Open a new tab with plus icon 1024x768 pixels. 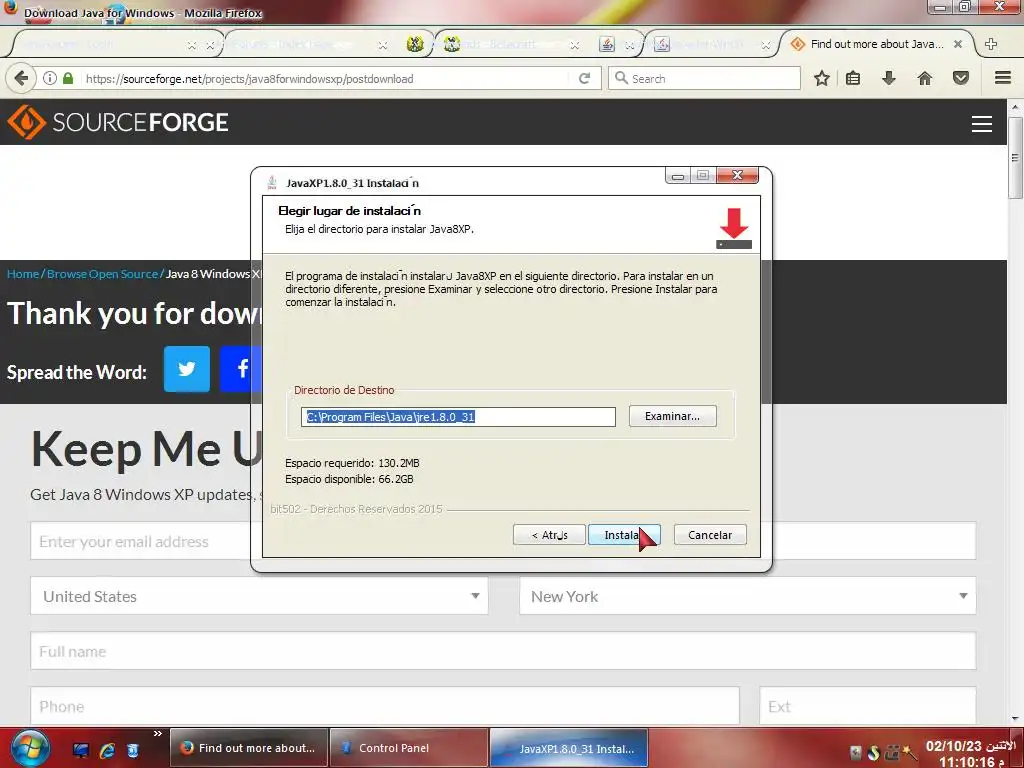pyautogui.click(x=991, y=44)
